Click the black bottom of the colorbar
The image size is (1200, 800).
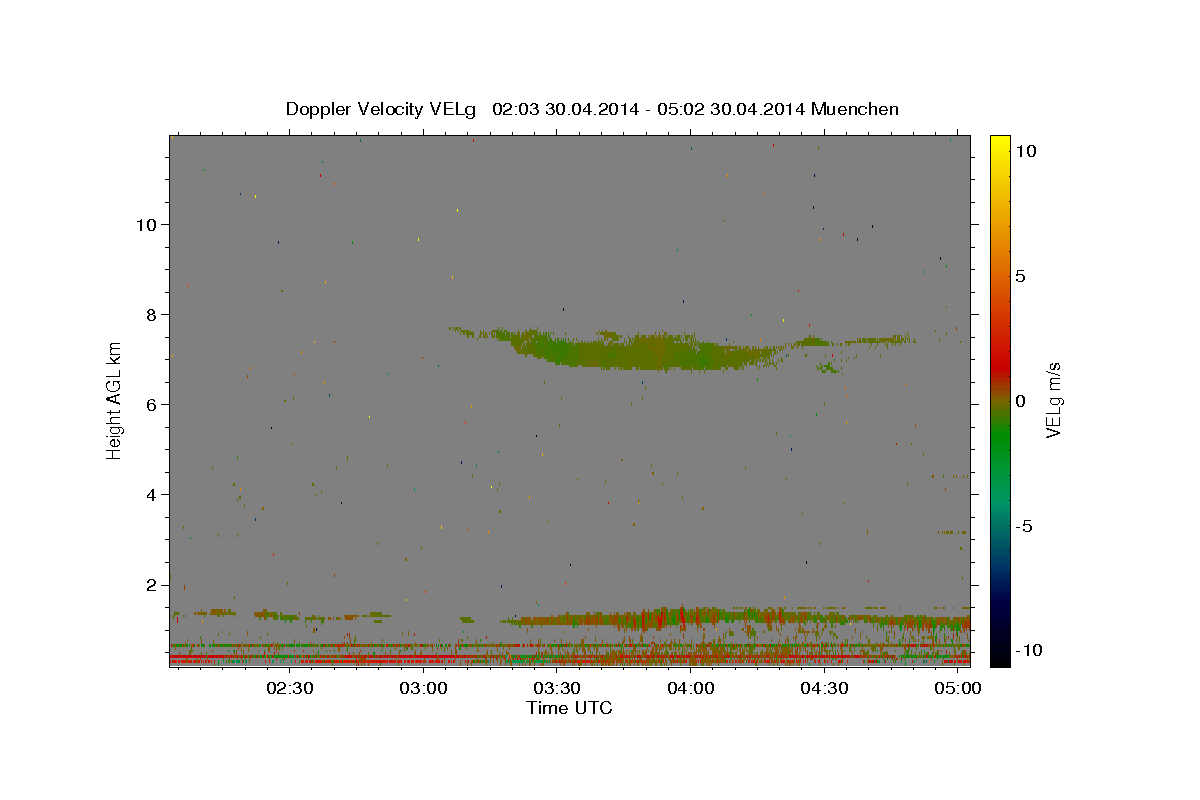pos(999,655)
